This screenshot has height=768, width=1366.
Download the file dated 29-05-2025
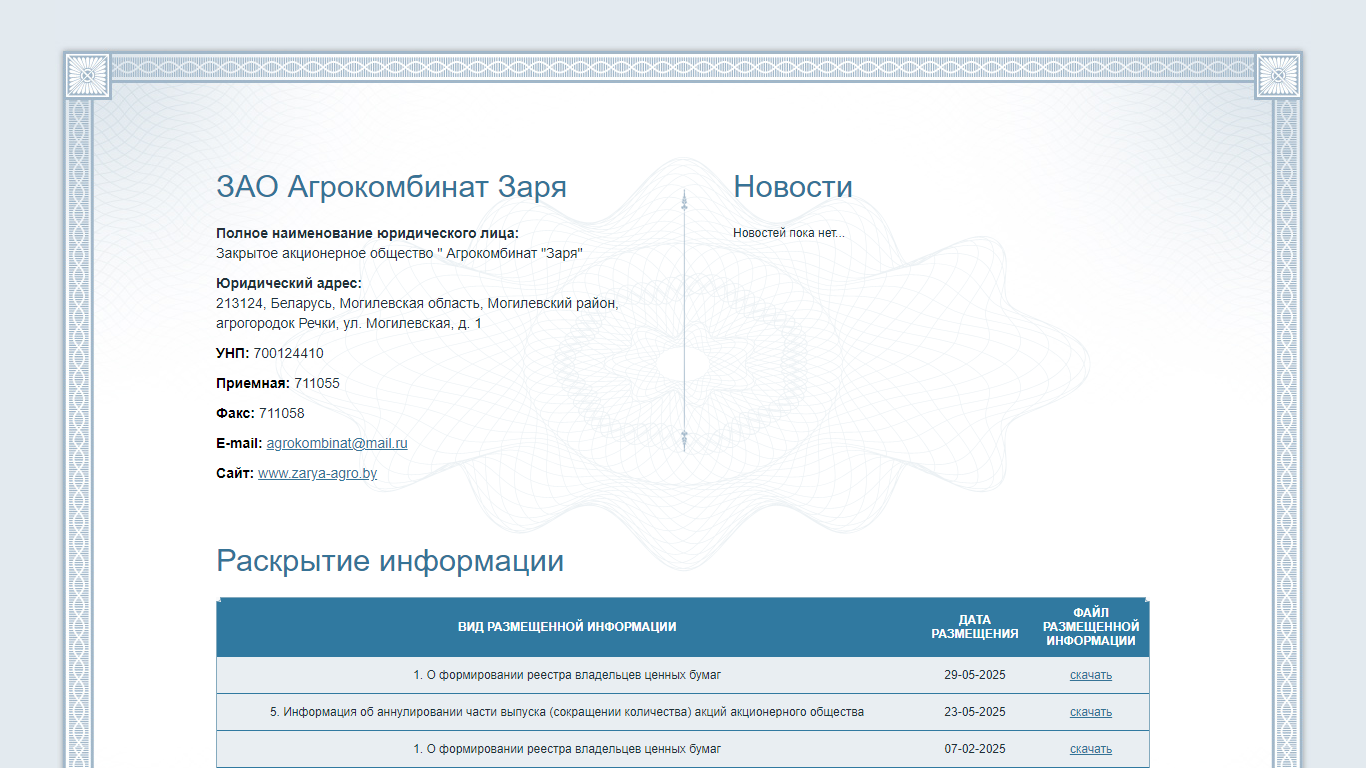(1090, 675)
